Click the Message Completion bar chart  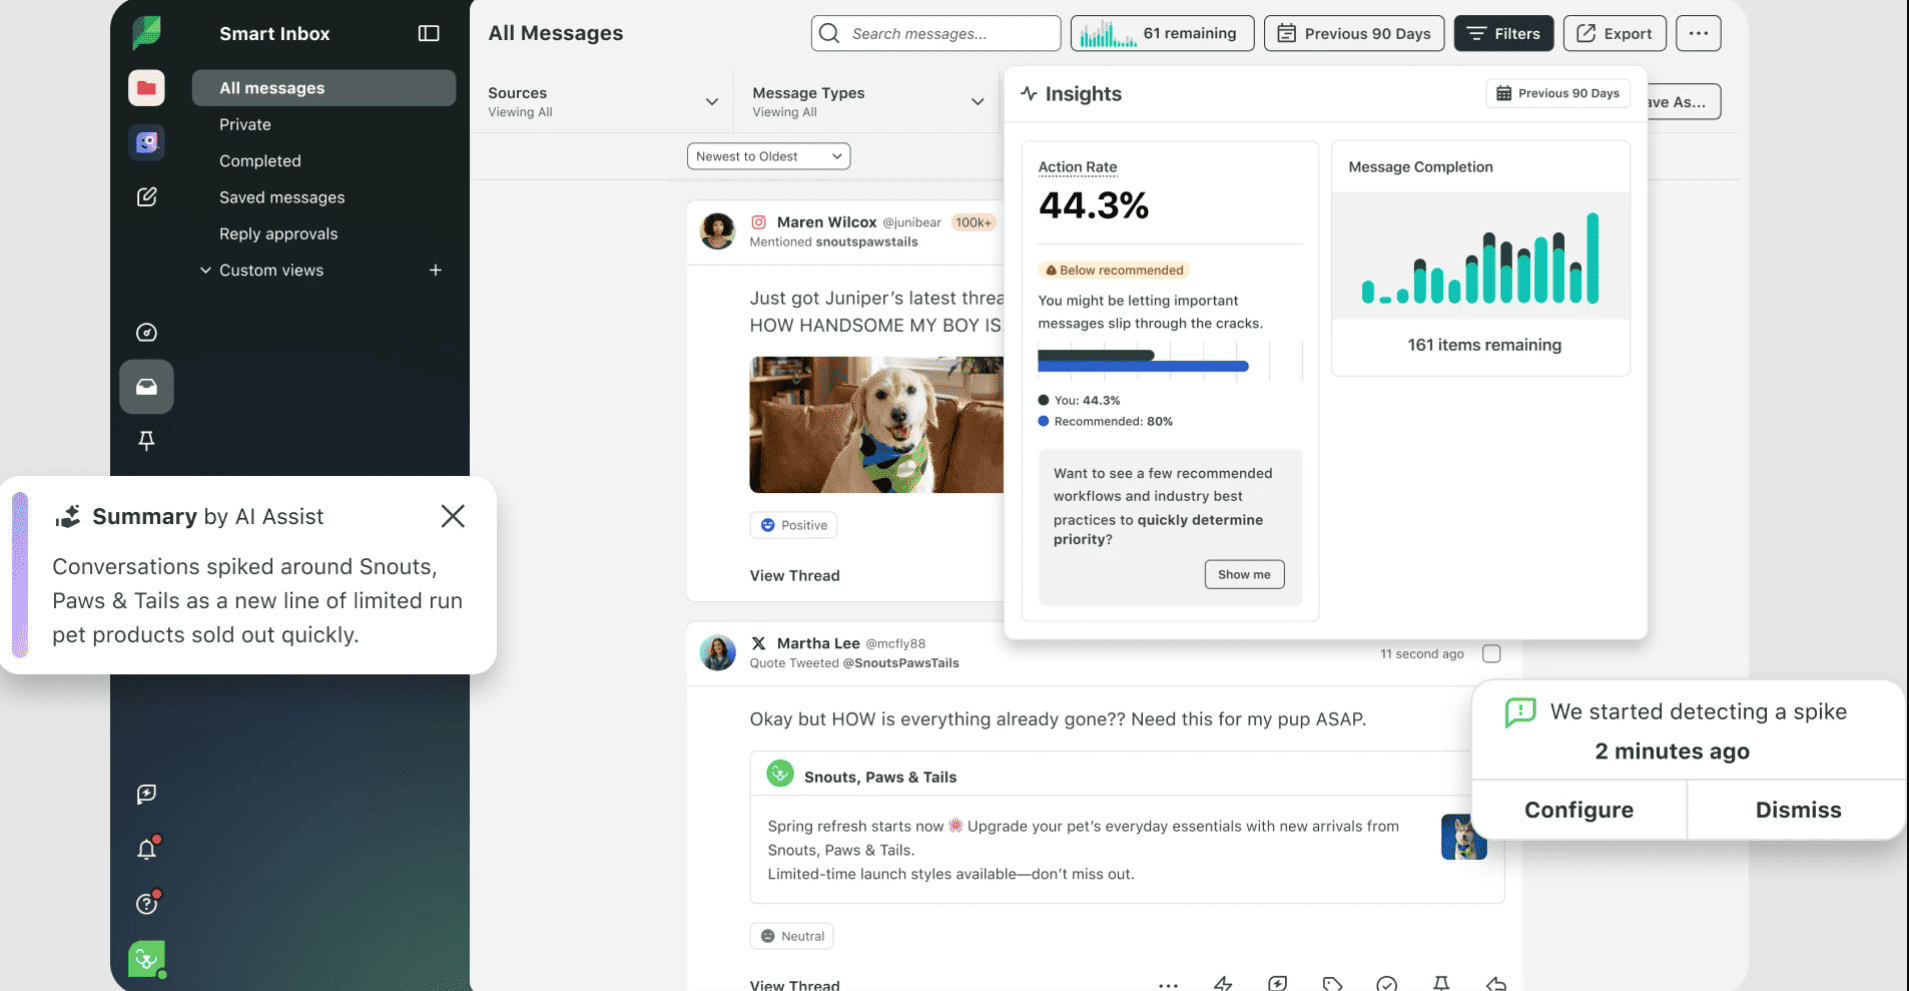pos(1481,257)
